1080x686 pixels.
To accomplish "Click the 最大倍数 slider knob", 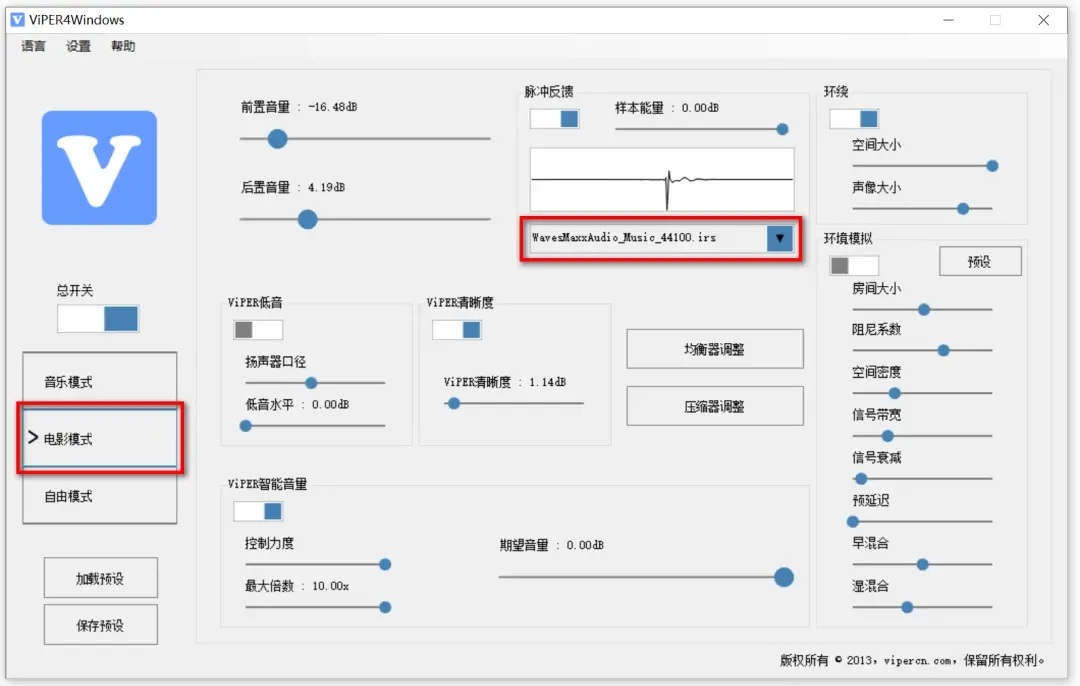I will [x=385, y=607].
